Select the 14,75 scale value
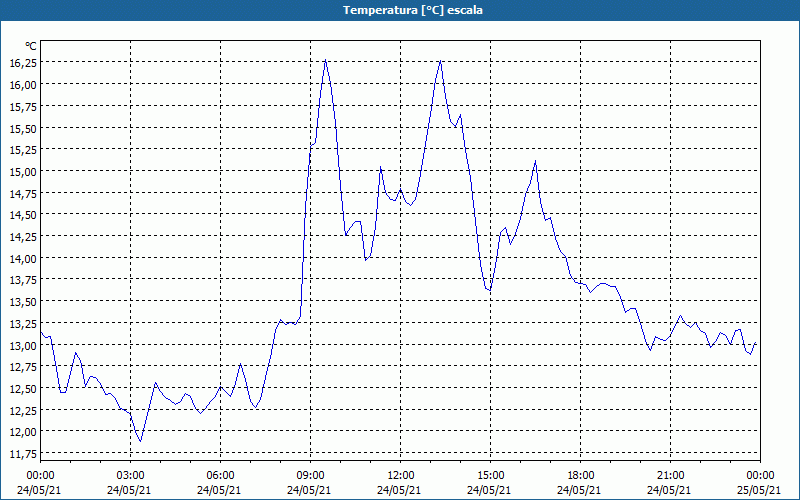The image size is (800, 500). click(x=23, y=193)
